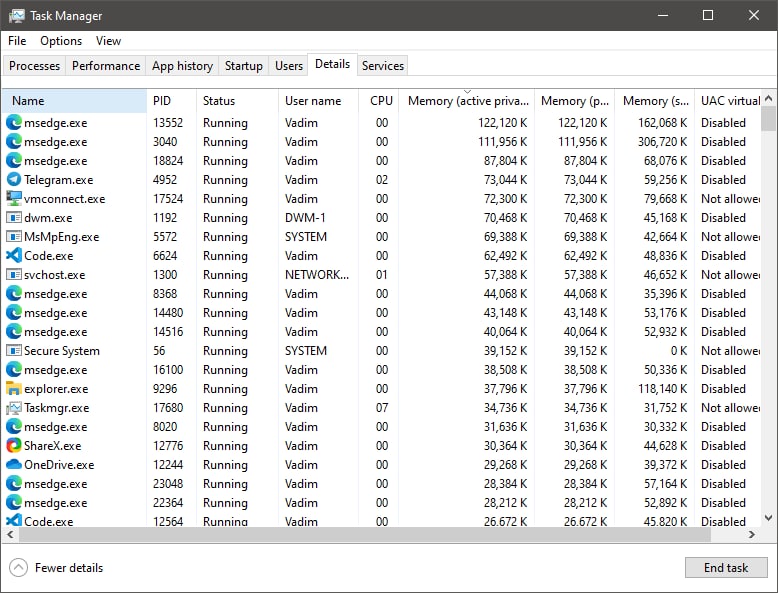778x593 pixels.
Task: Click the horizontal scrollbar thumb
Action: click(x=365, y=534)
